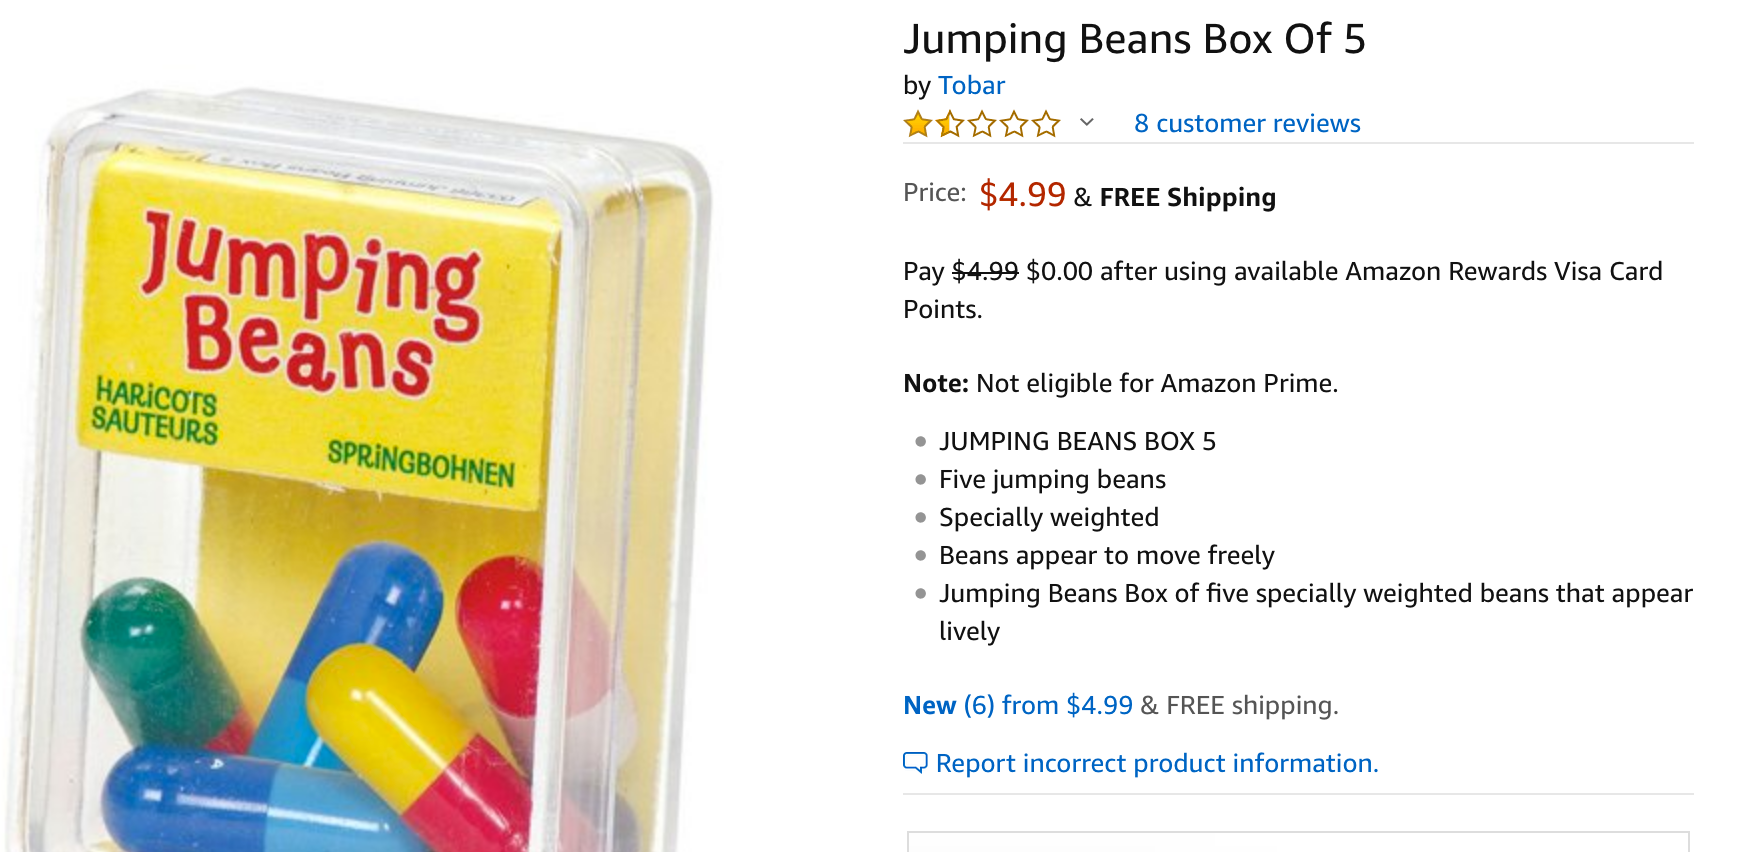Click the bullet beside Specially weighted
Image resolution: width=1746 pixels, height=852 pixels.
[x=919, y=519]
